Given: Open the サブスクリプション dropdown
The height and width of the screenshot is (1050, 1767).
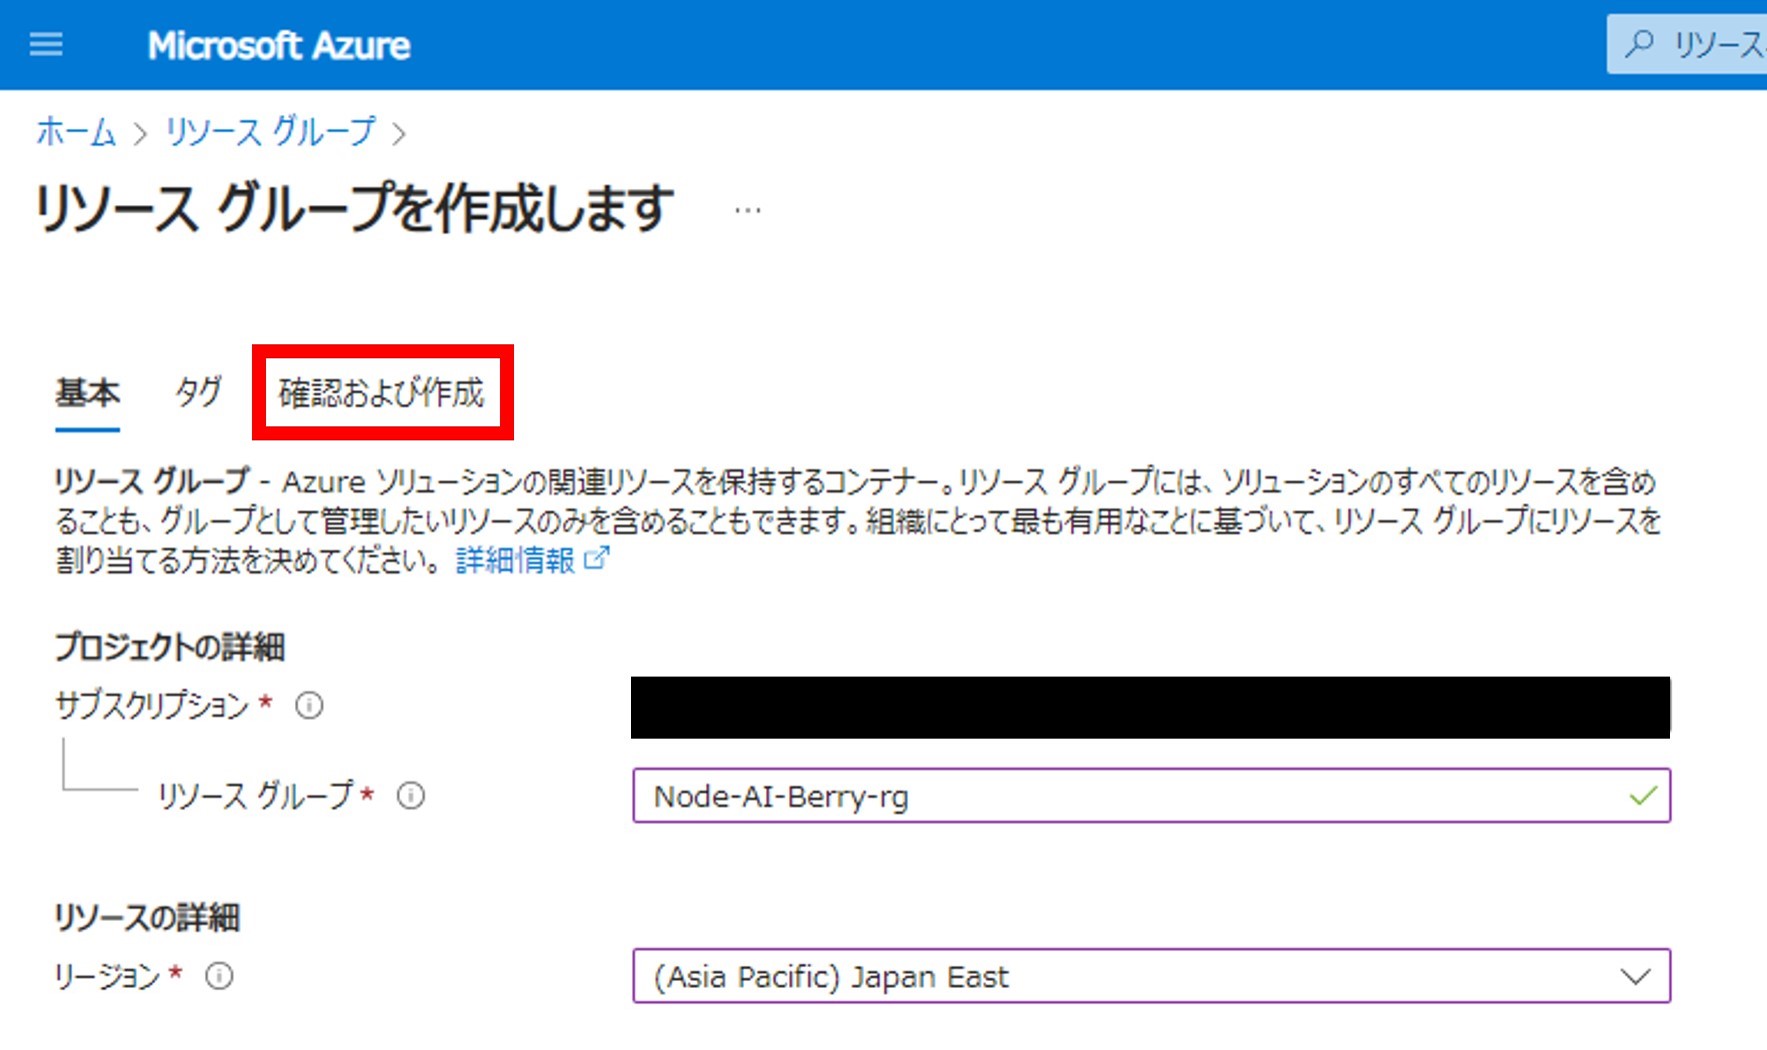Looking at the screenshot, I should [1151, 708].
